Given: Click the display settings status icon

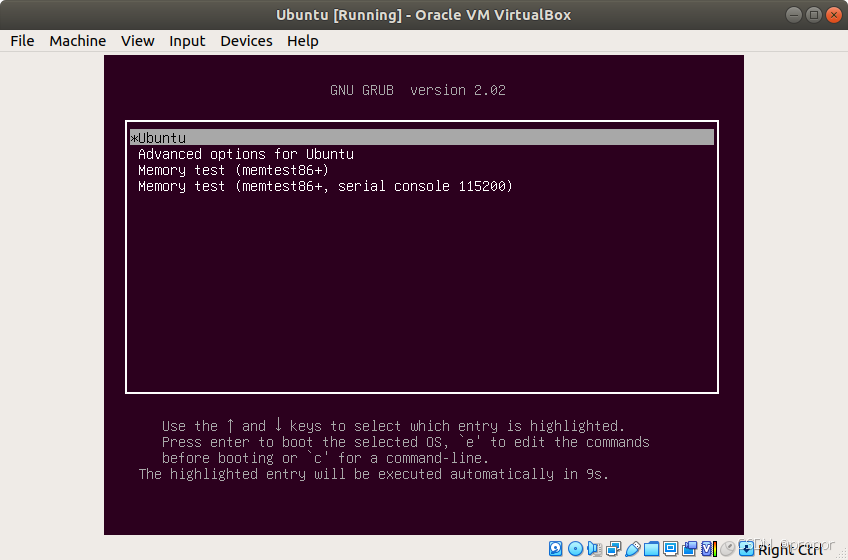Looking at the screenshot, I should pos(671,549).
